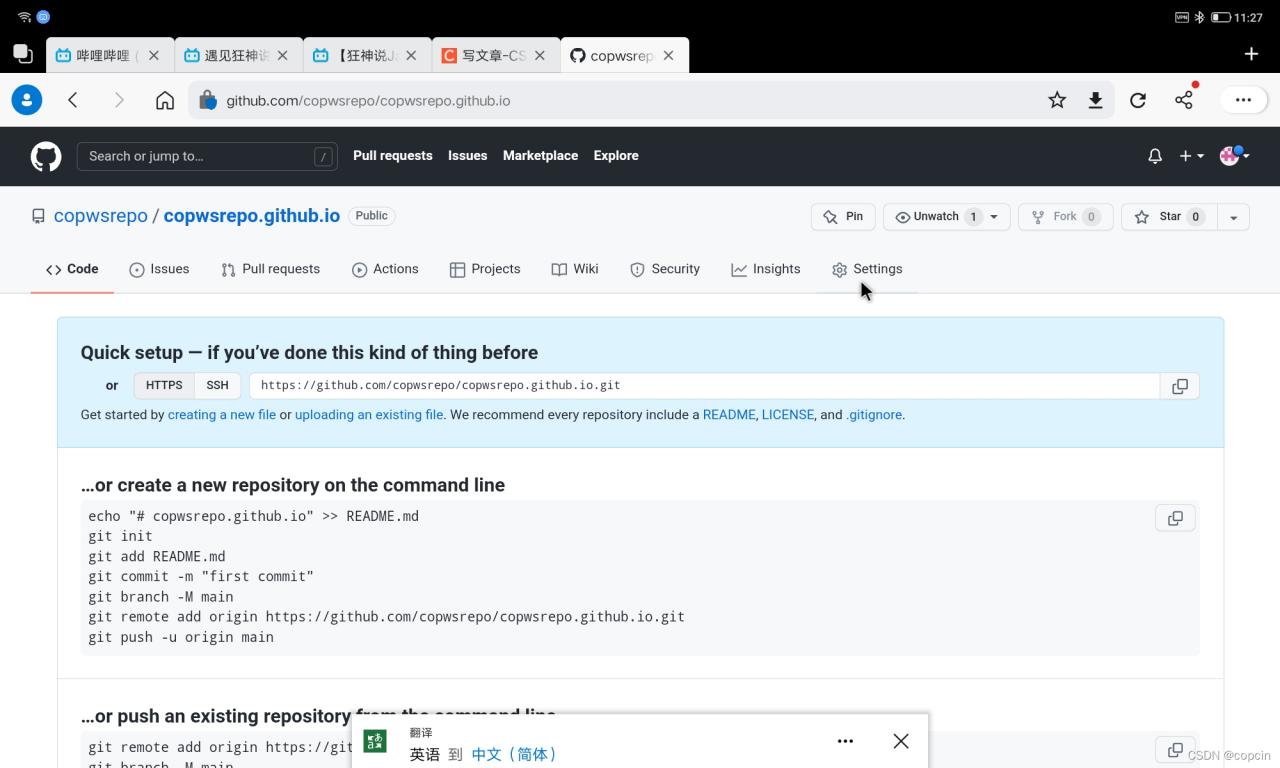1280x768 pixels.
Task: Open the Security tab
Action: click(x=665, y=269)
